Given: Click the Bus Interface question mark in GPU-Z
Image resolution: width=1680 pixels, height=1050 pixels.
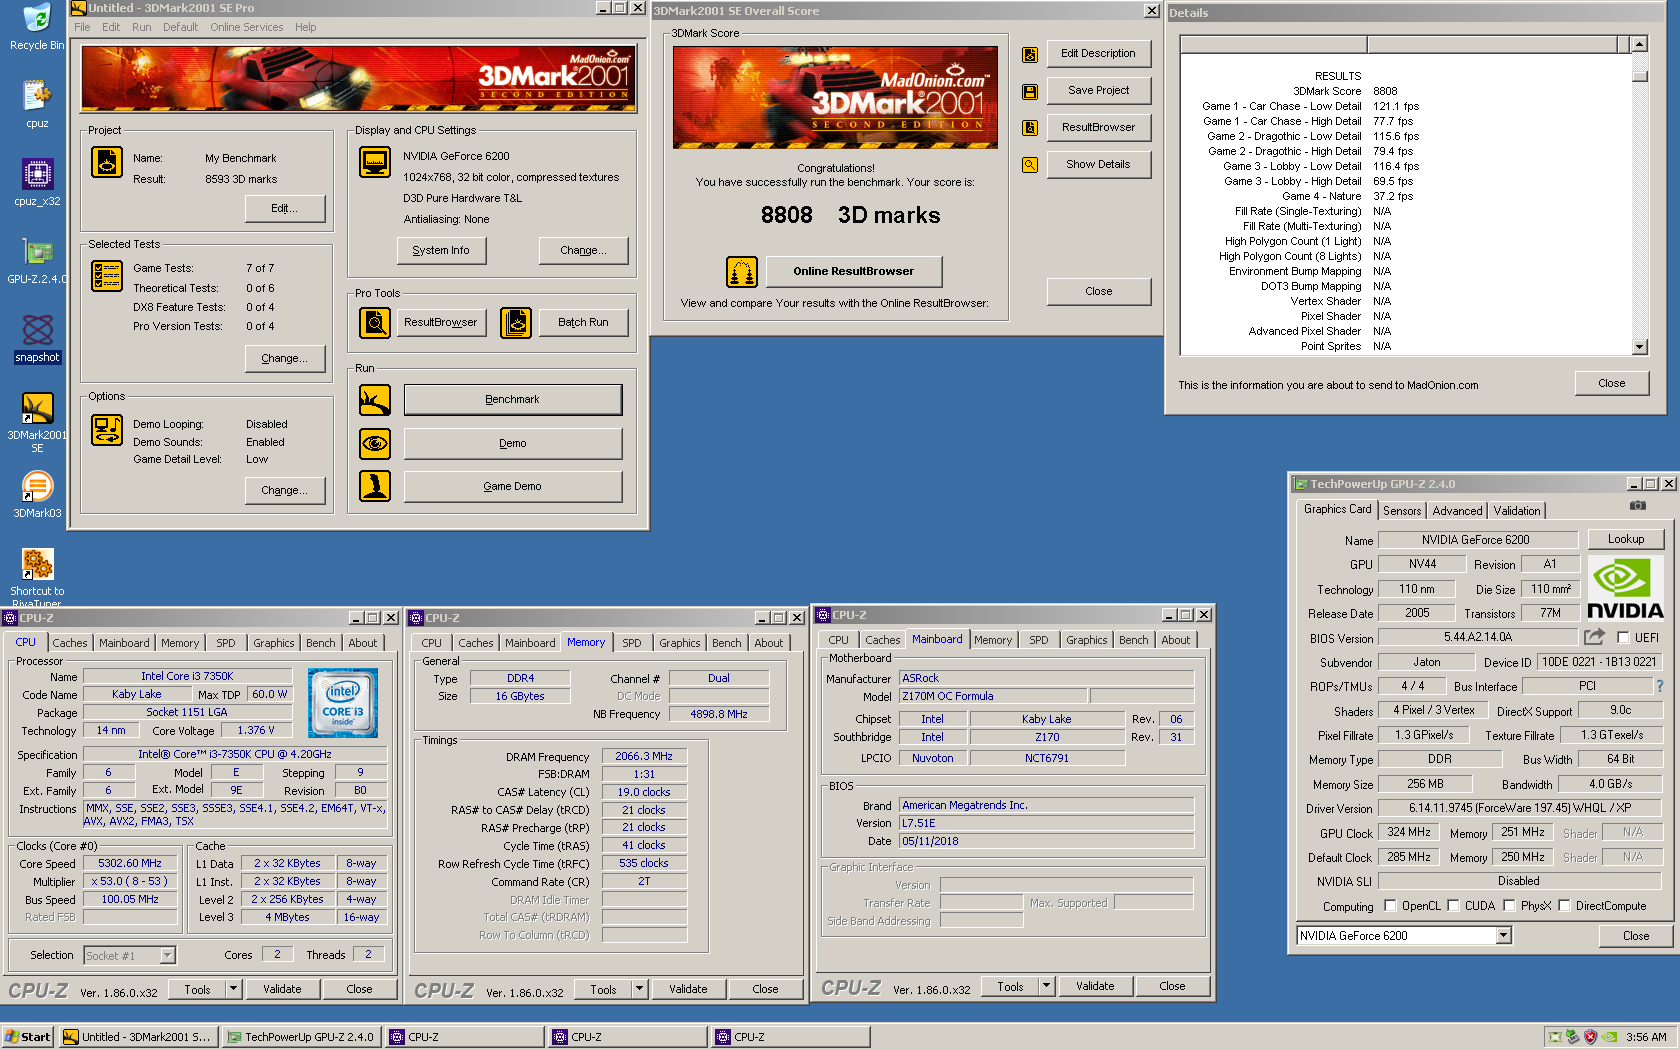Looking at the screenshot, I should [x=1660, y=686].
